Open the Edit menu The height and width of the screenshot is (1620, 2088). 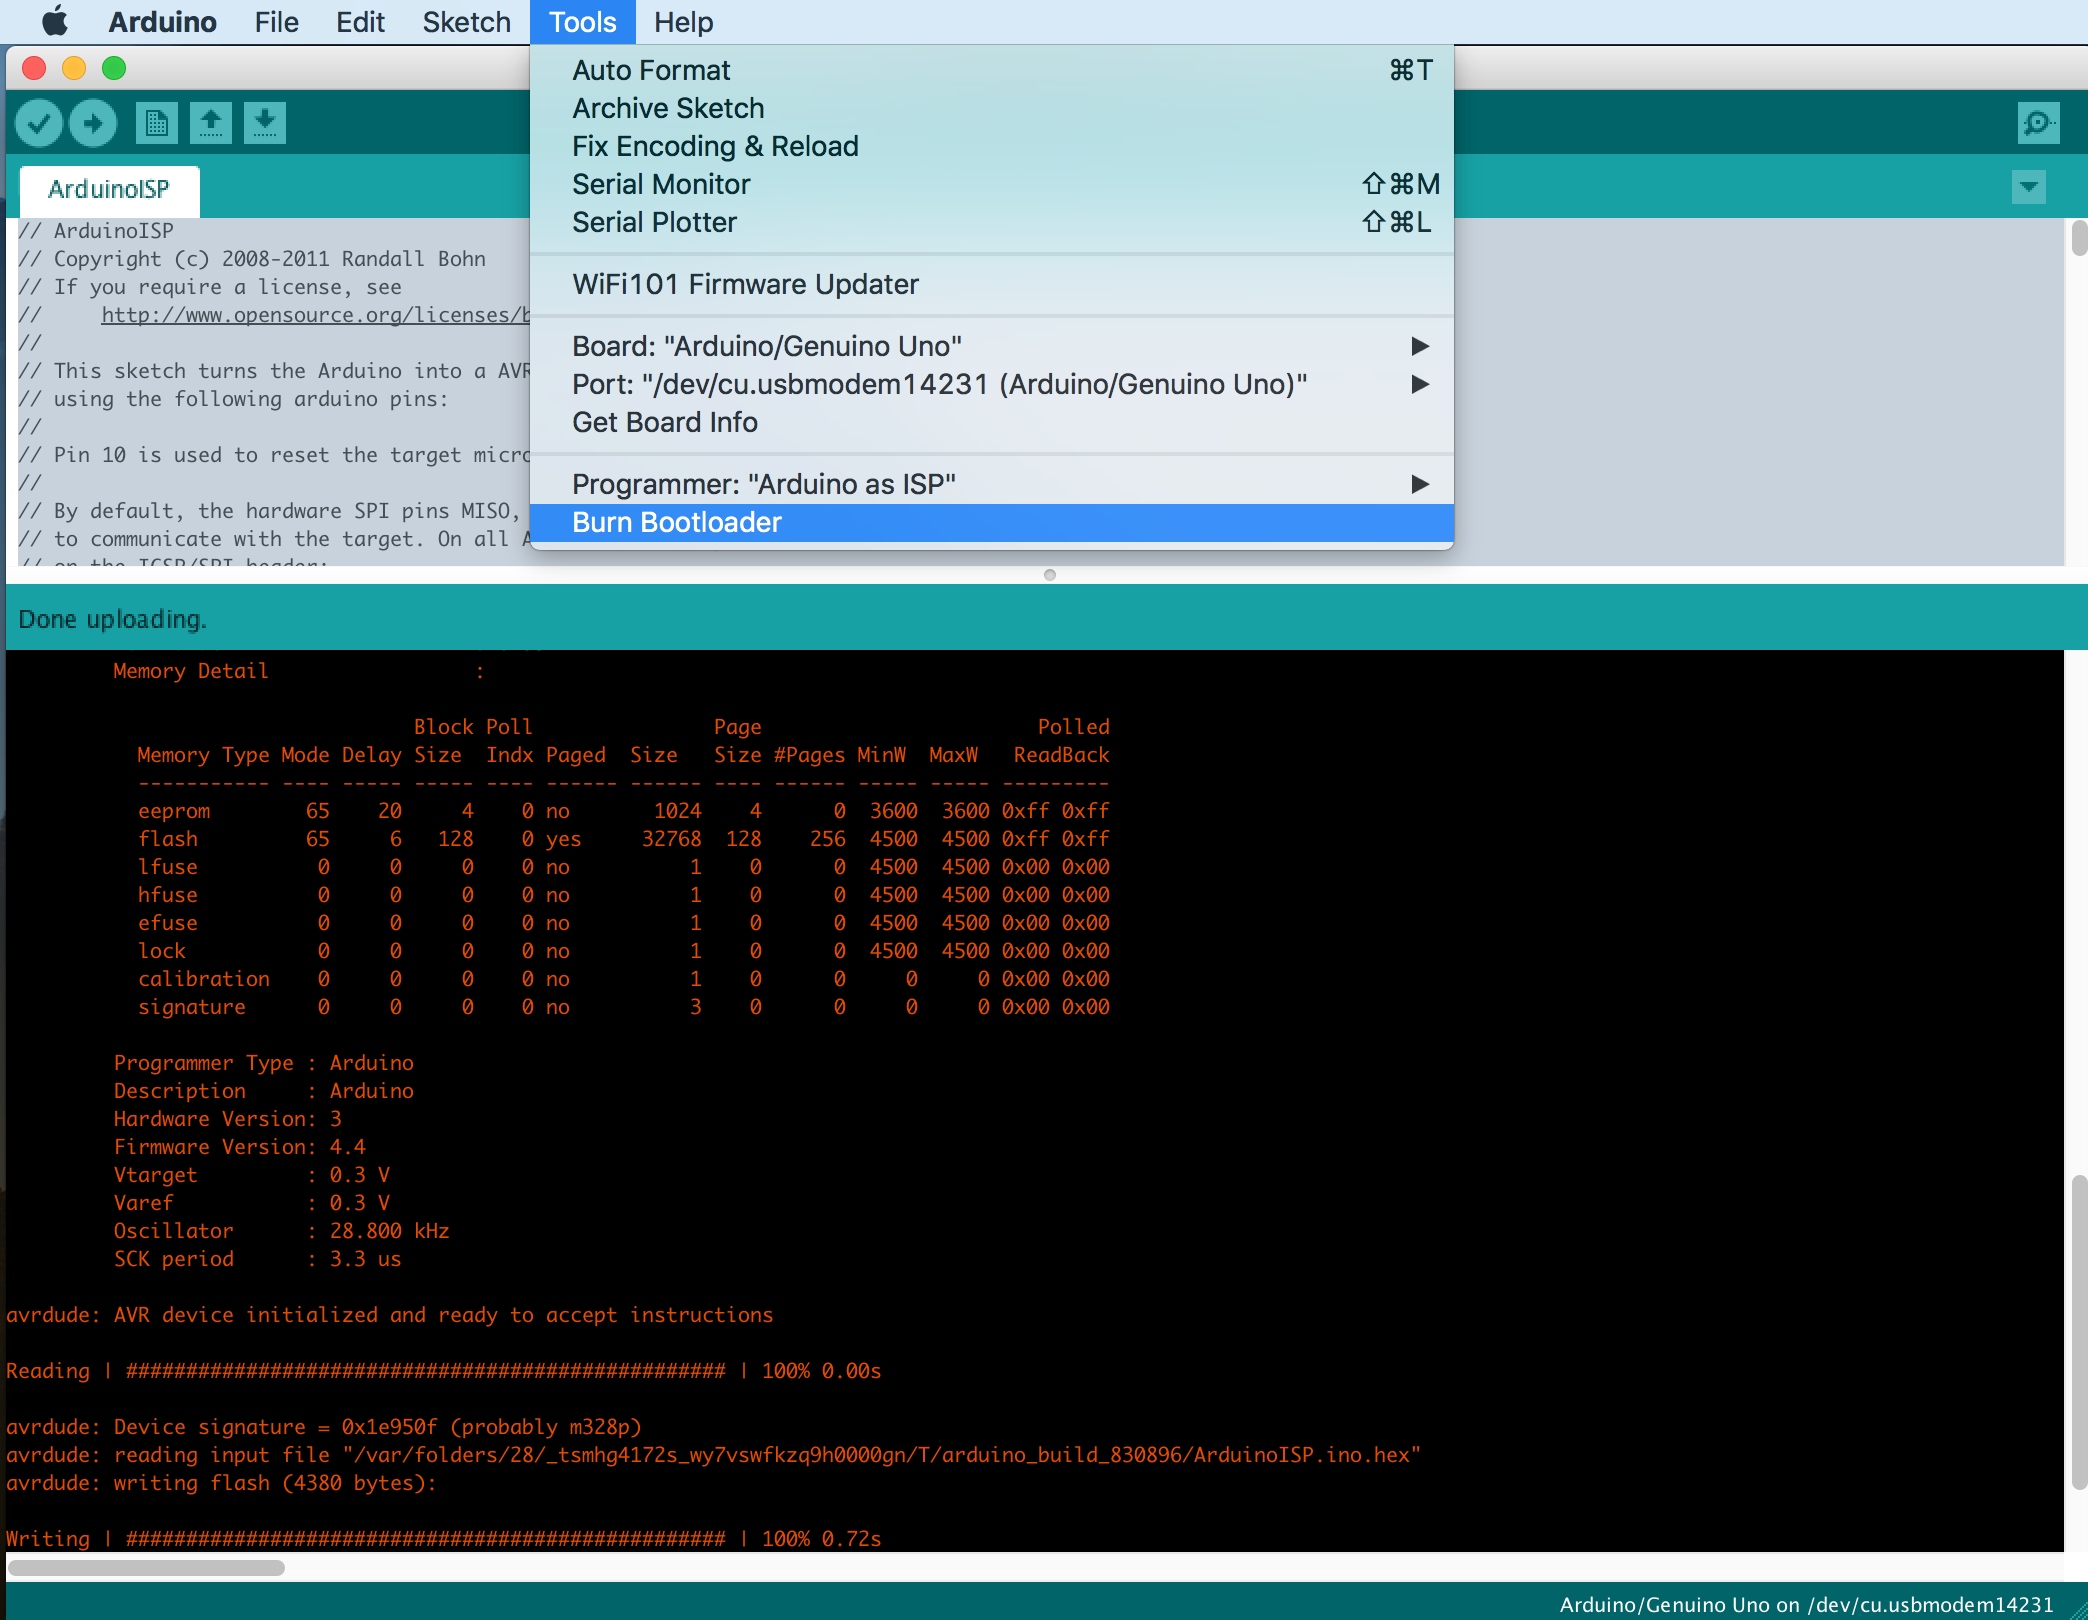pyautogui.click(x=360, y=22)
